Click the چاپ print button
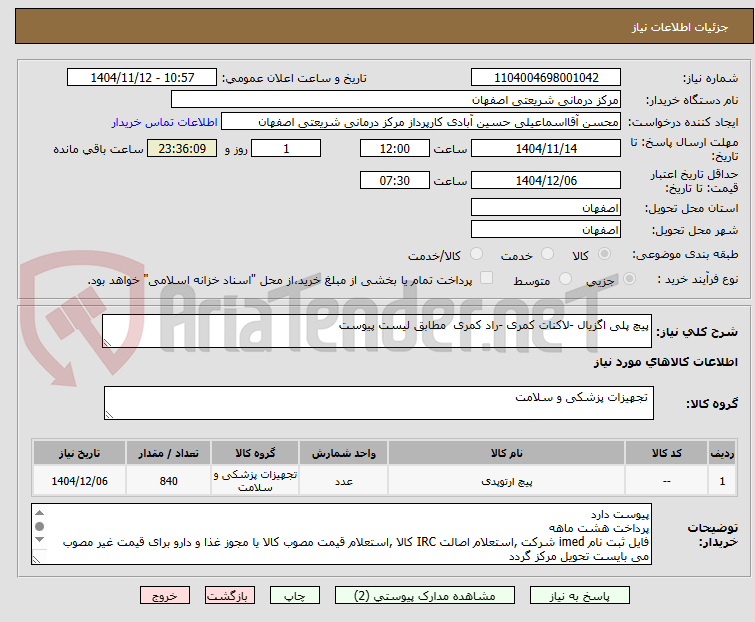Screen dimensions: 755x622 295,596
